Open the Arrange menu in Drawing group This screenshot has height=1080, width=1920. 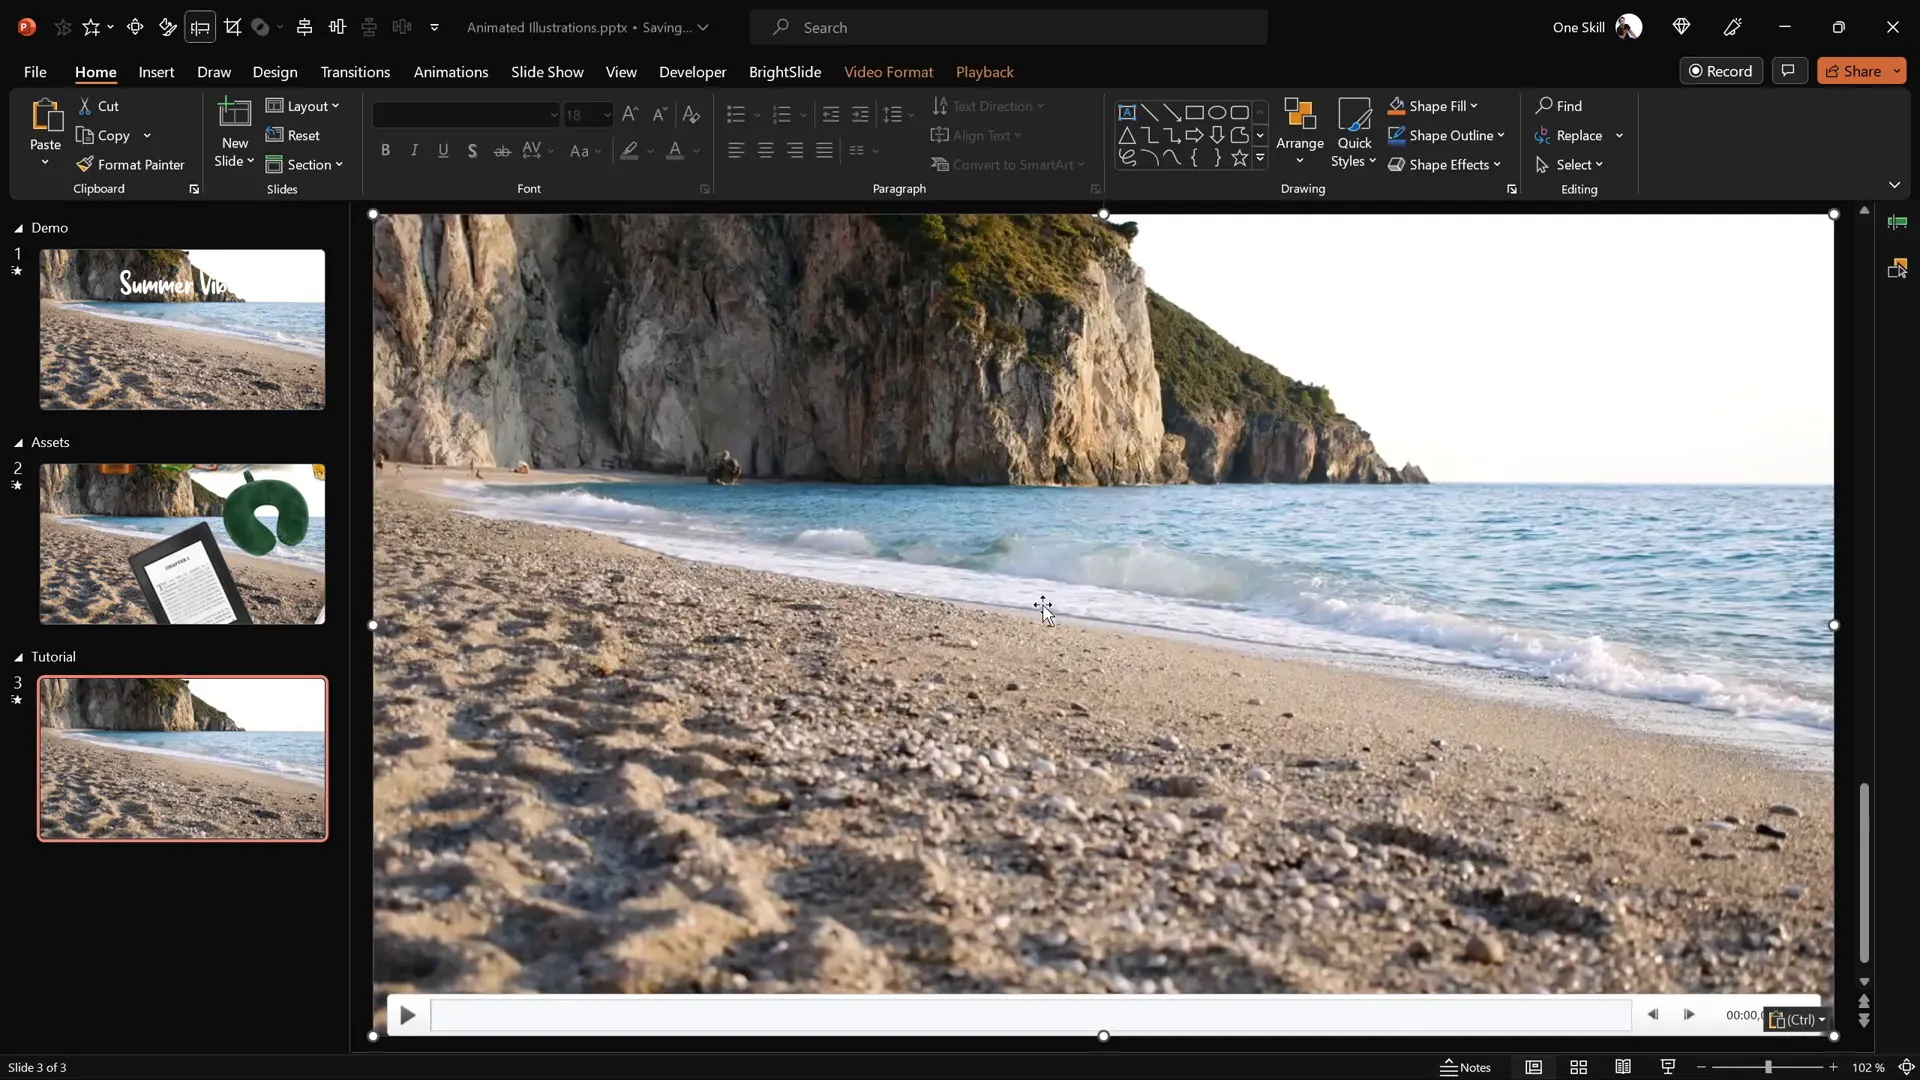click(1299, 133)
